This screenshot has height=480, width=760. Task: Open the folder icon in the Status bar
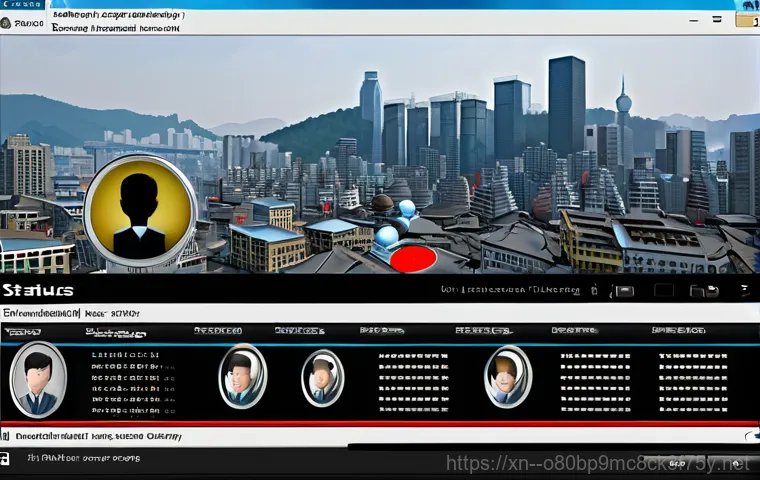tap(705, 291)
